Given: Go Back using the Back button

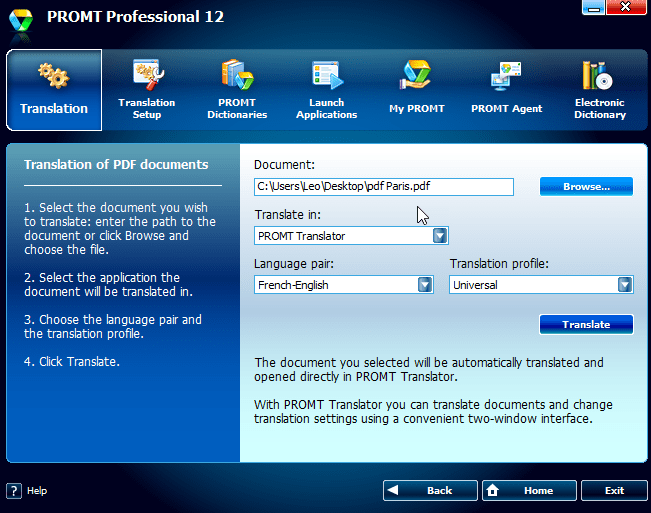Looking at the screenshot, I should (x=430, y=491).
